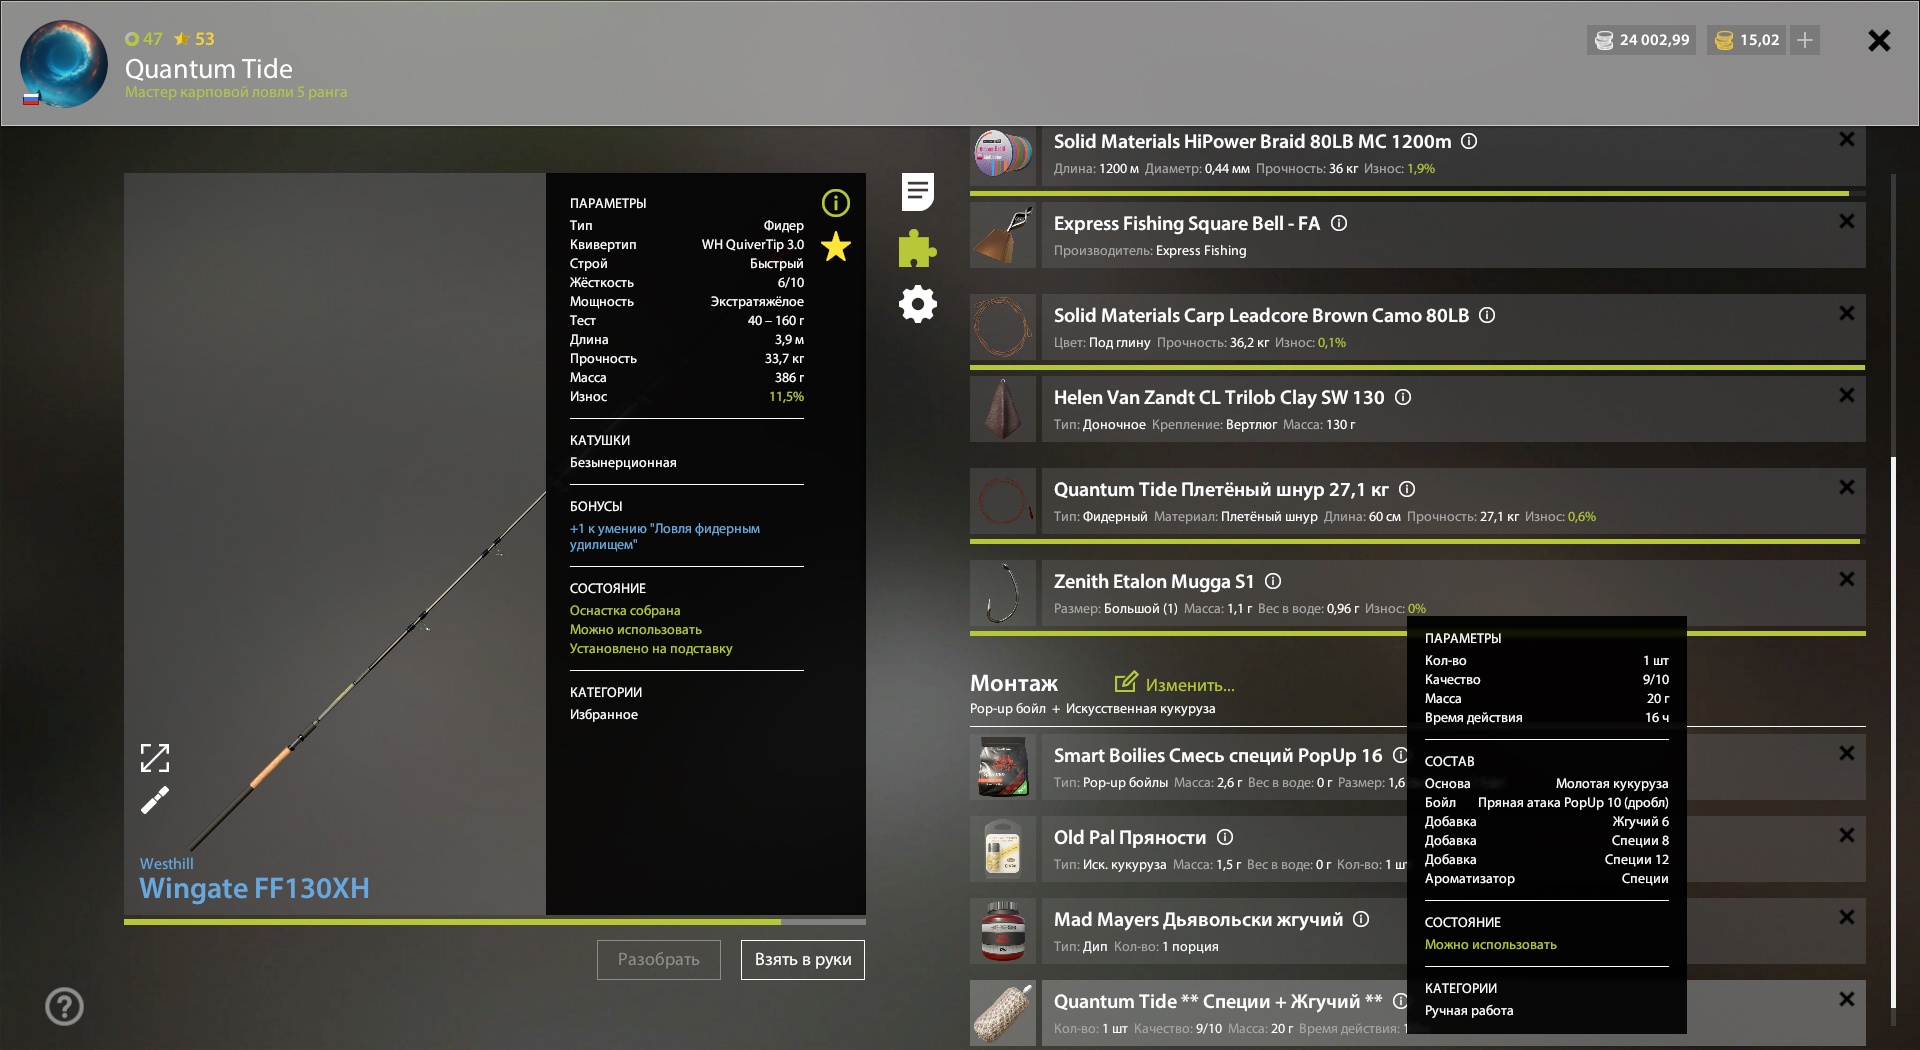This screenshot has height=1050, width=1920.
Task: Remove Zenith Etalon Mugga S1 hook
Action: 1847,580
